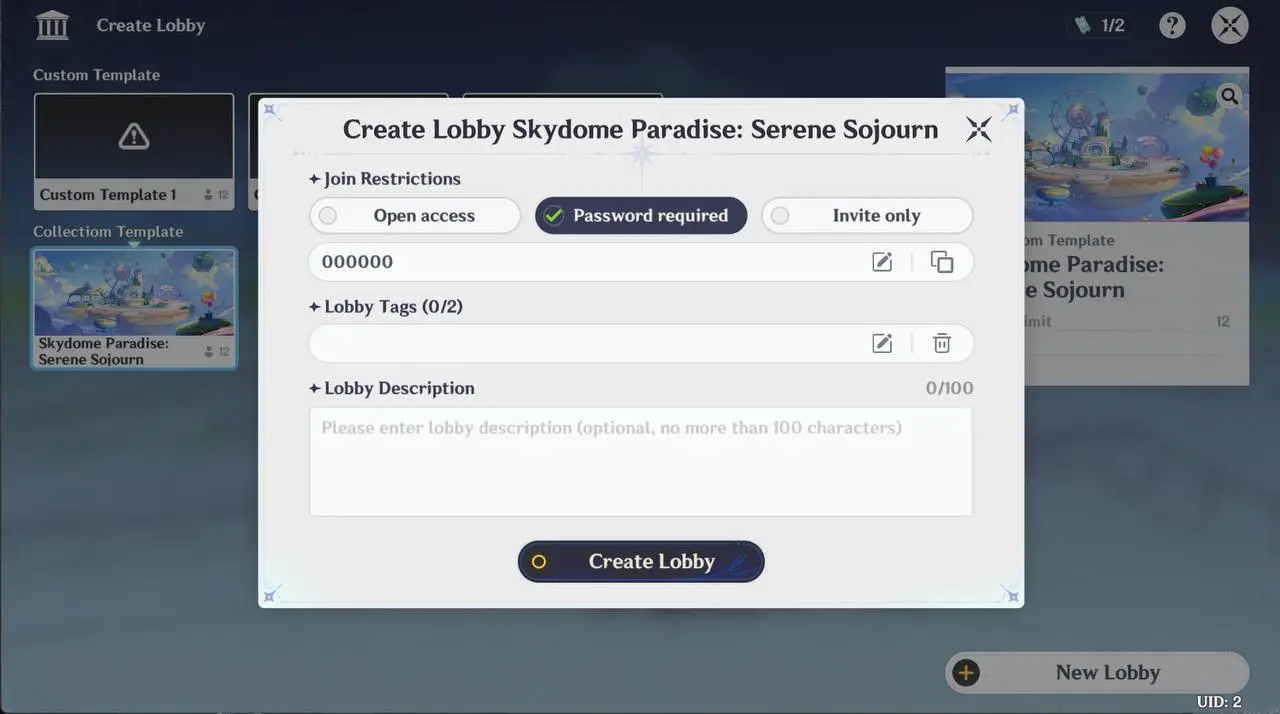
Task: Click the New Lobby button
Action: 1097,672
